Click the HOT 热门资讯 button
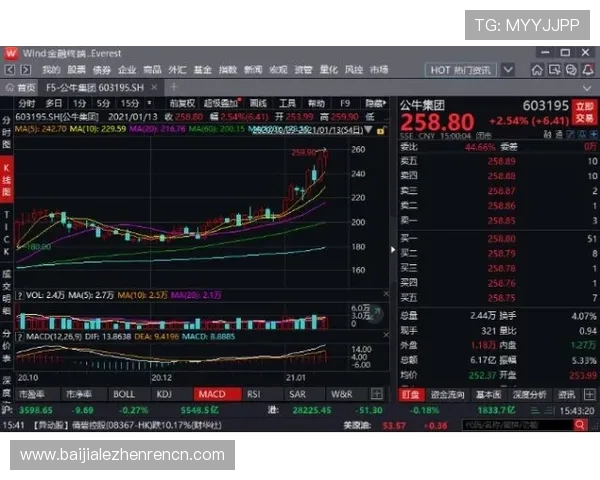 tap(461, 70)
